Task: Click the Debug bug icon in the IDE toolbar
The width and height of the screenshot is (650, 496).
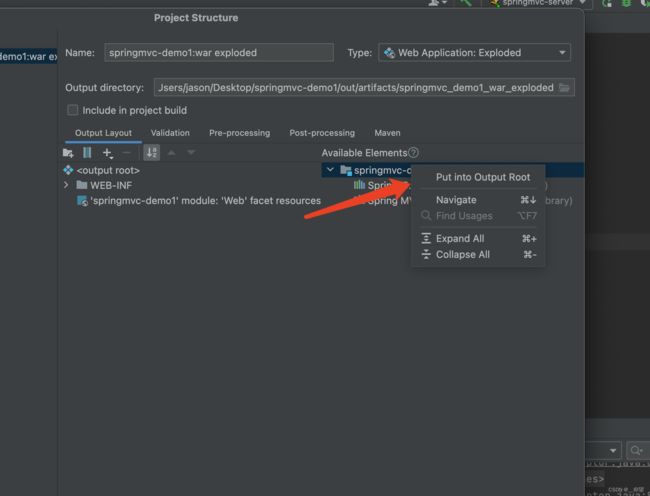Action: click(626, 3)
